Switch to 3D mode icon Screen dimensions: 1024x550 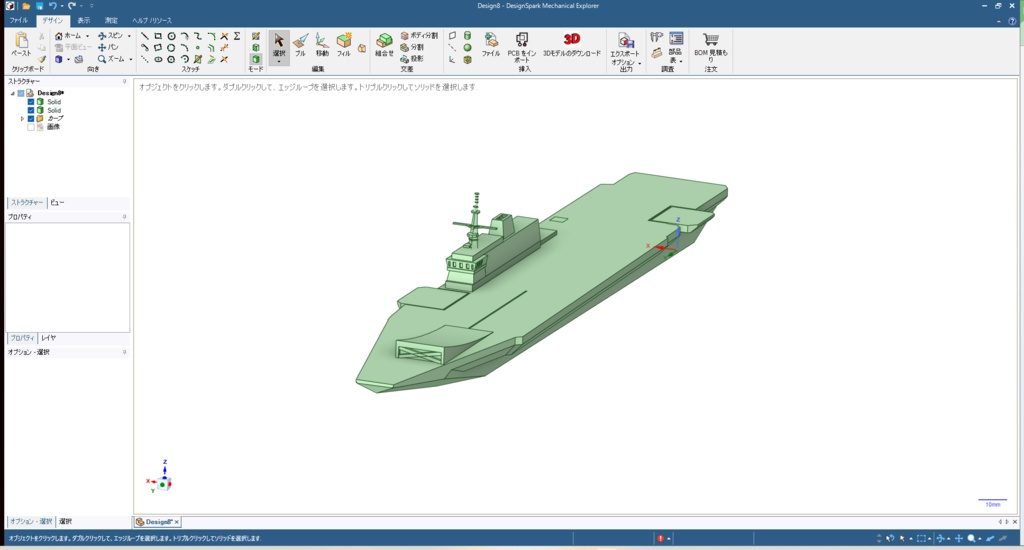click(256, 59)
